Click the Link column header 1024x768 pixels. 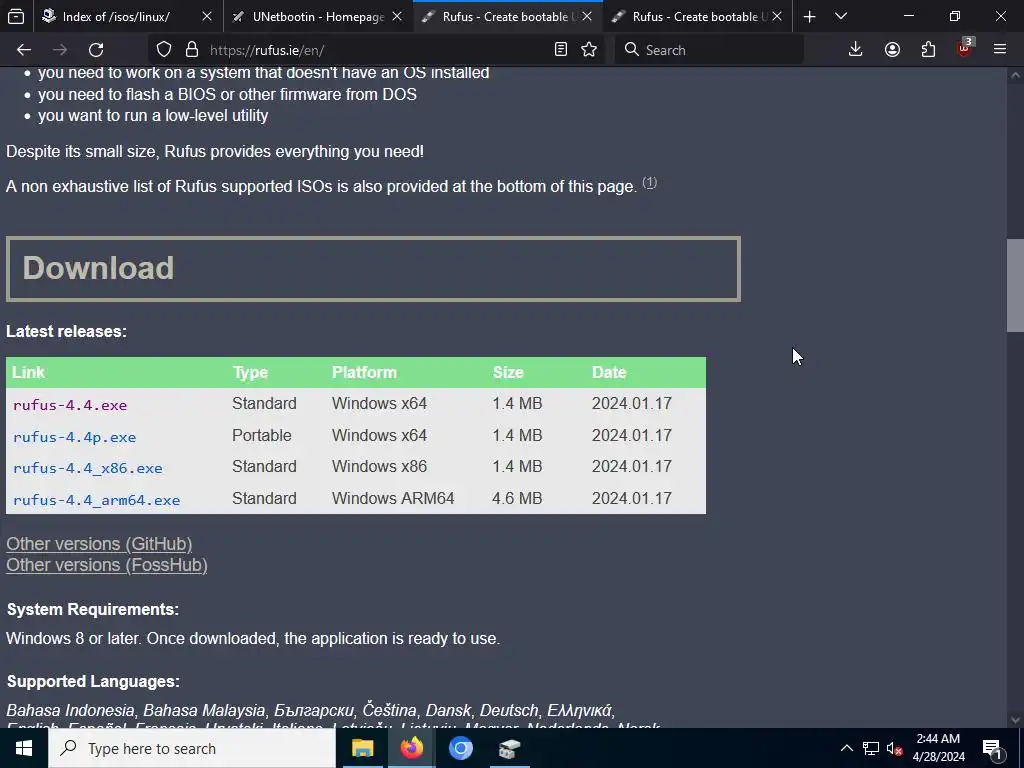tap(28, 372)
